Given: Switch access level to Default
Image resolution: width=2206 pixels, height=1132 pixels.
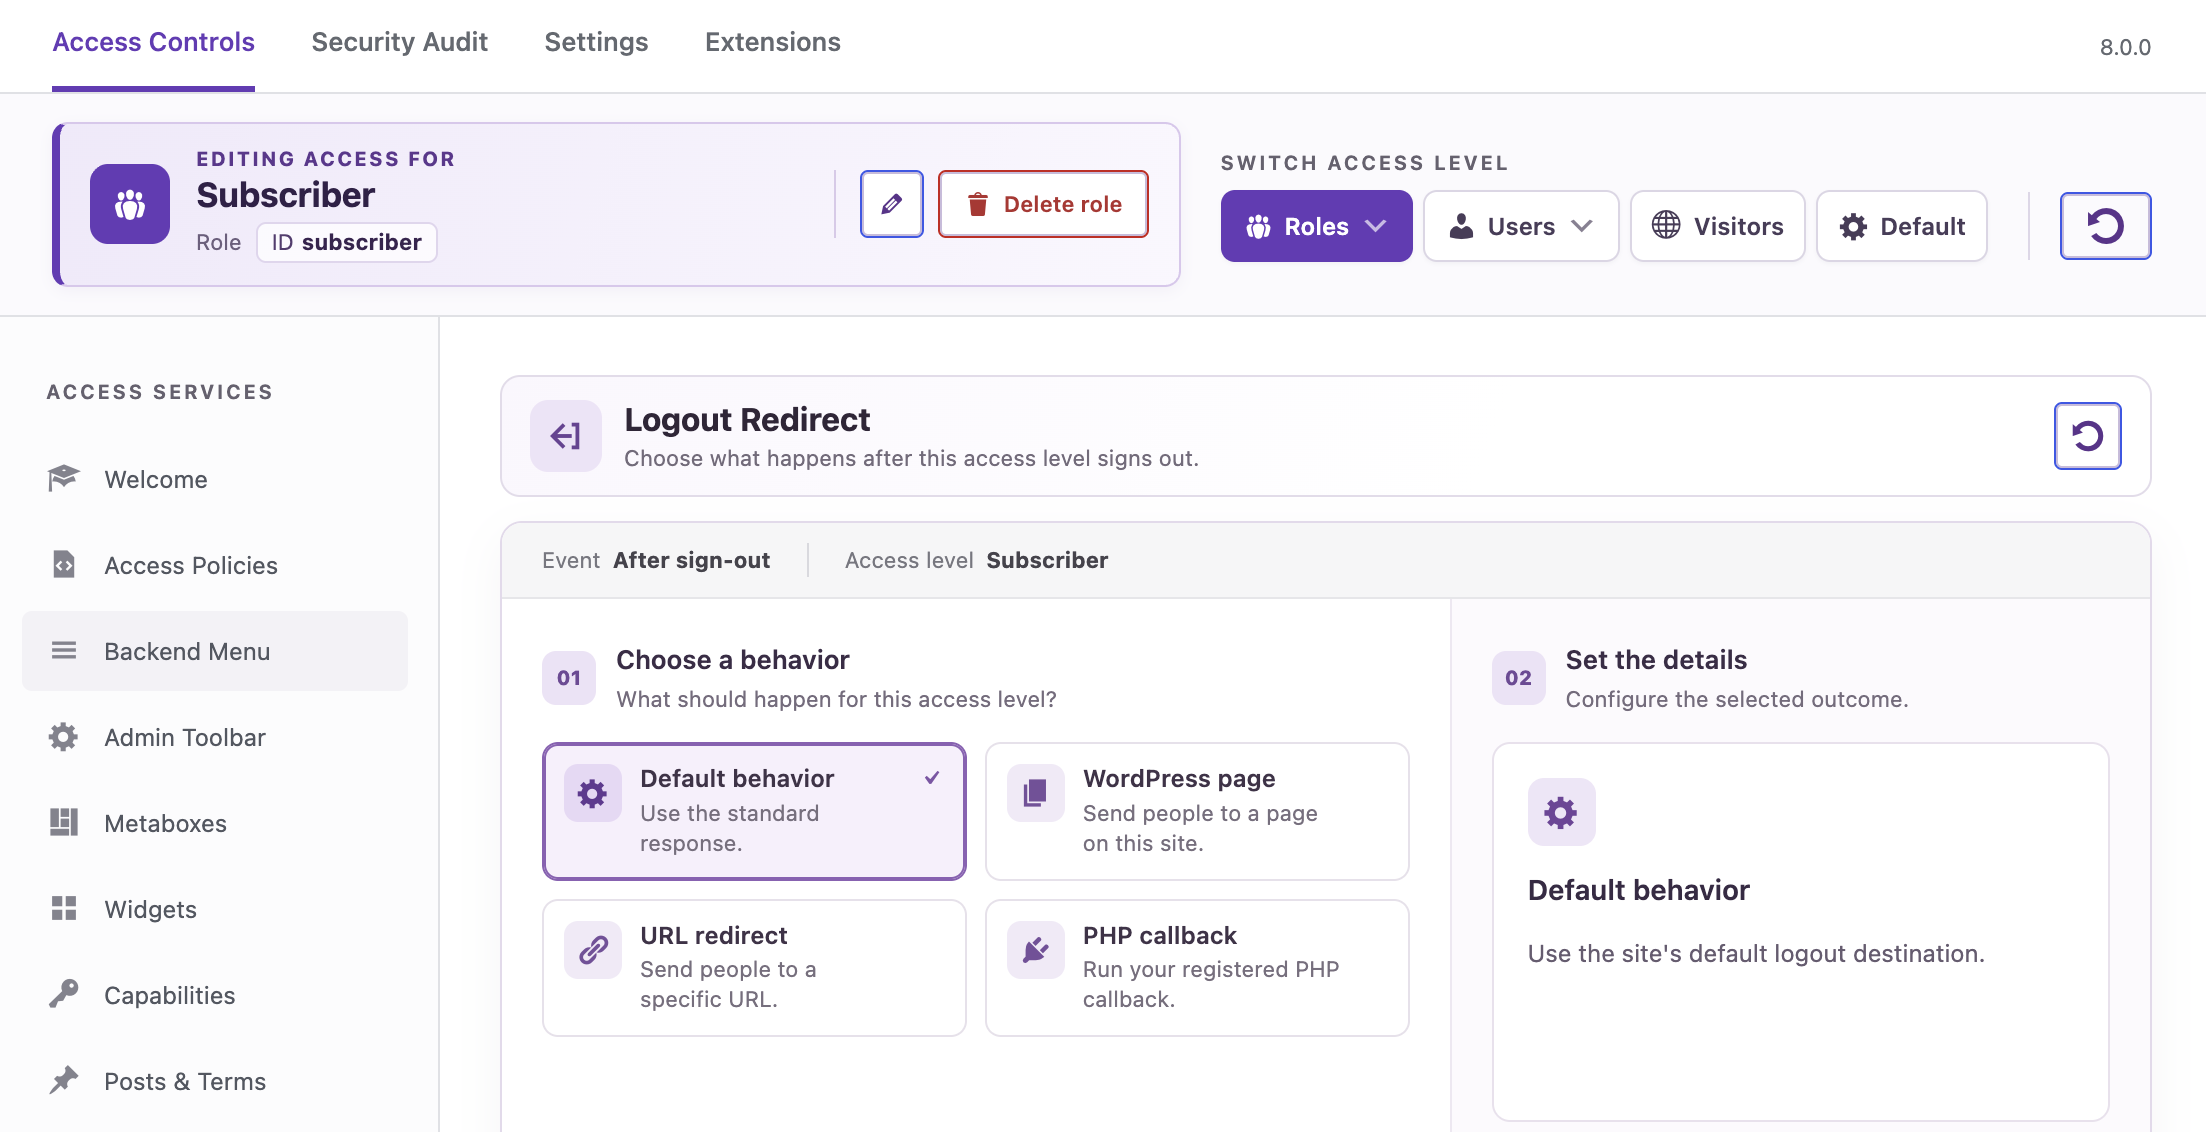Looking at the screenshot, I should [1902, 226].
